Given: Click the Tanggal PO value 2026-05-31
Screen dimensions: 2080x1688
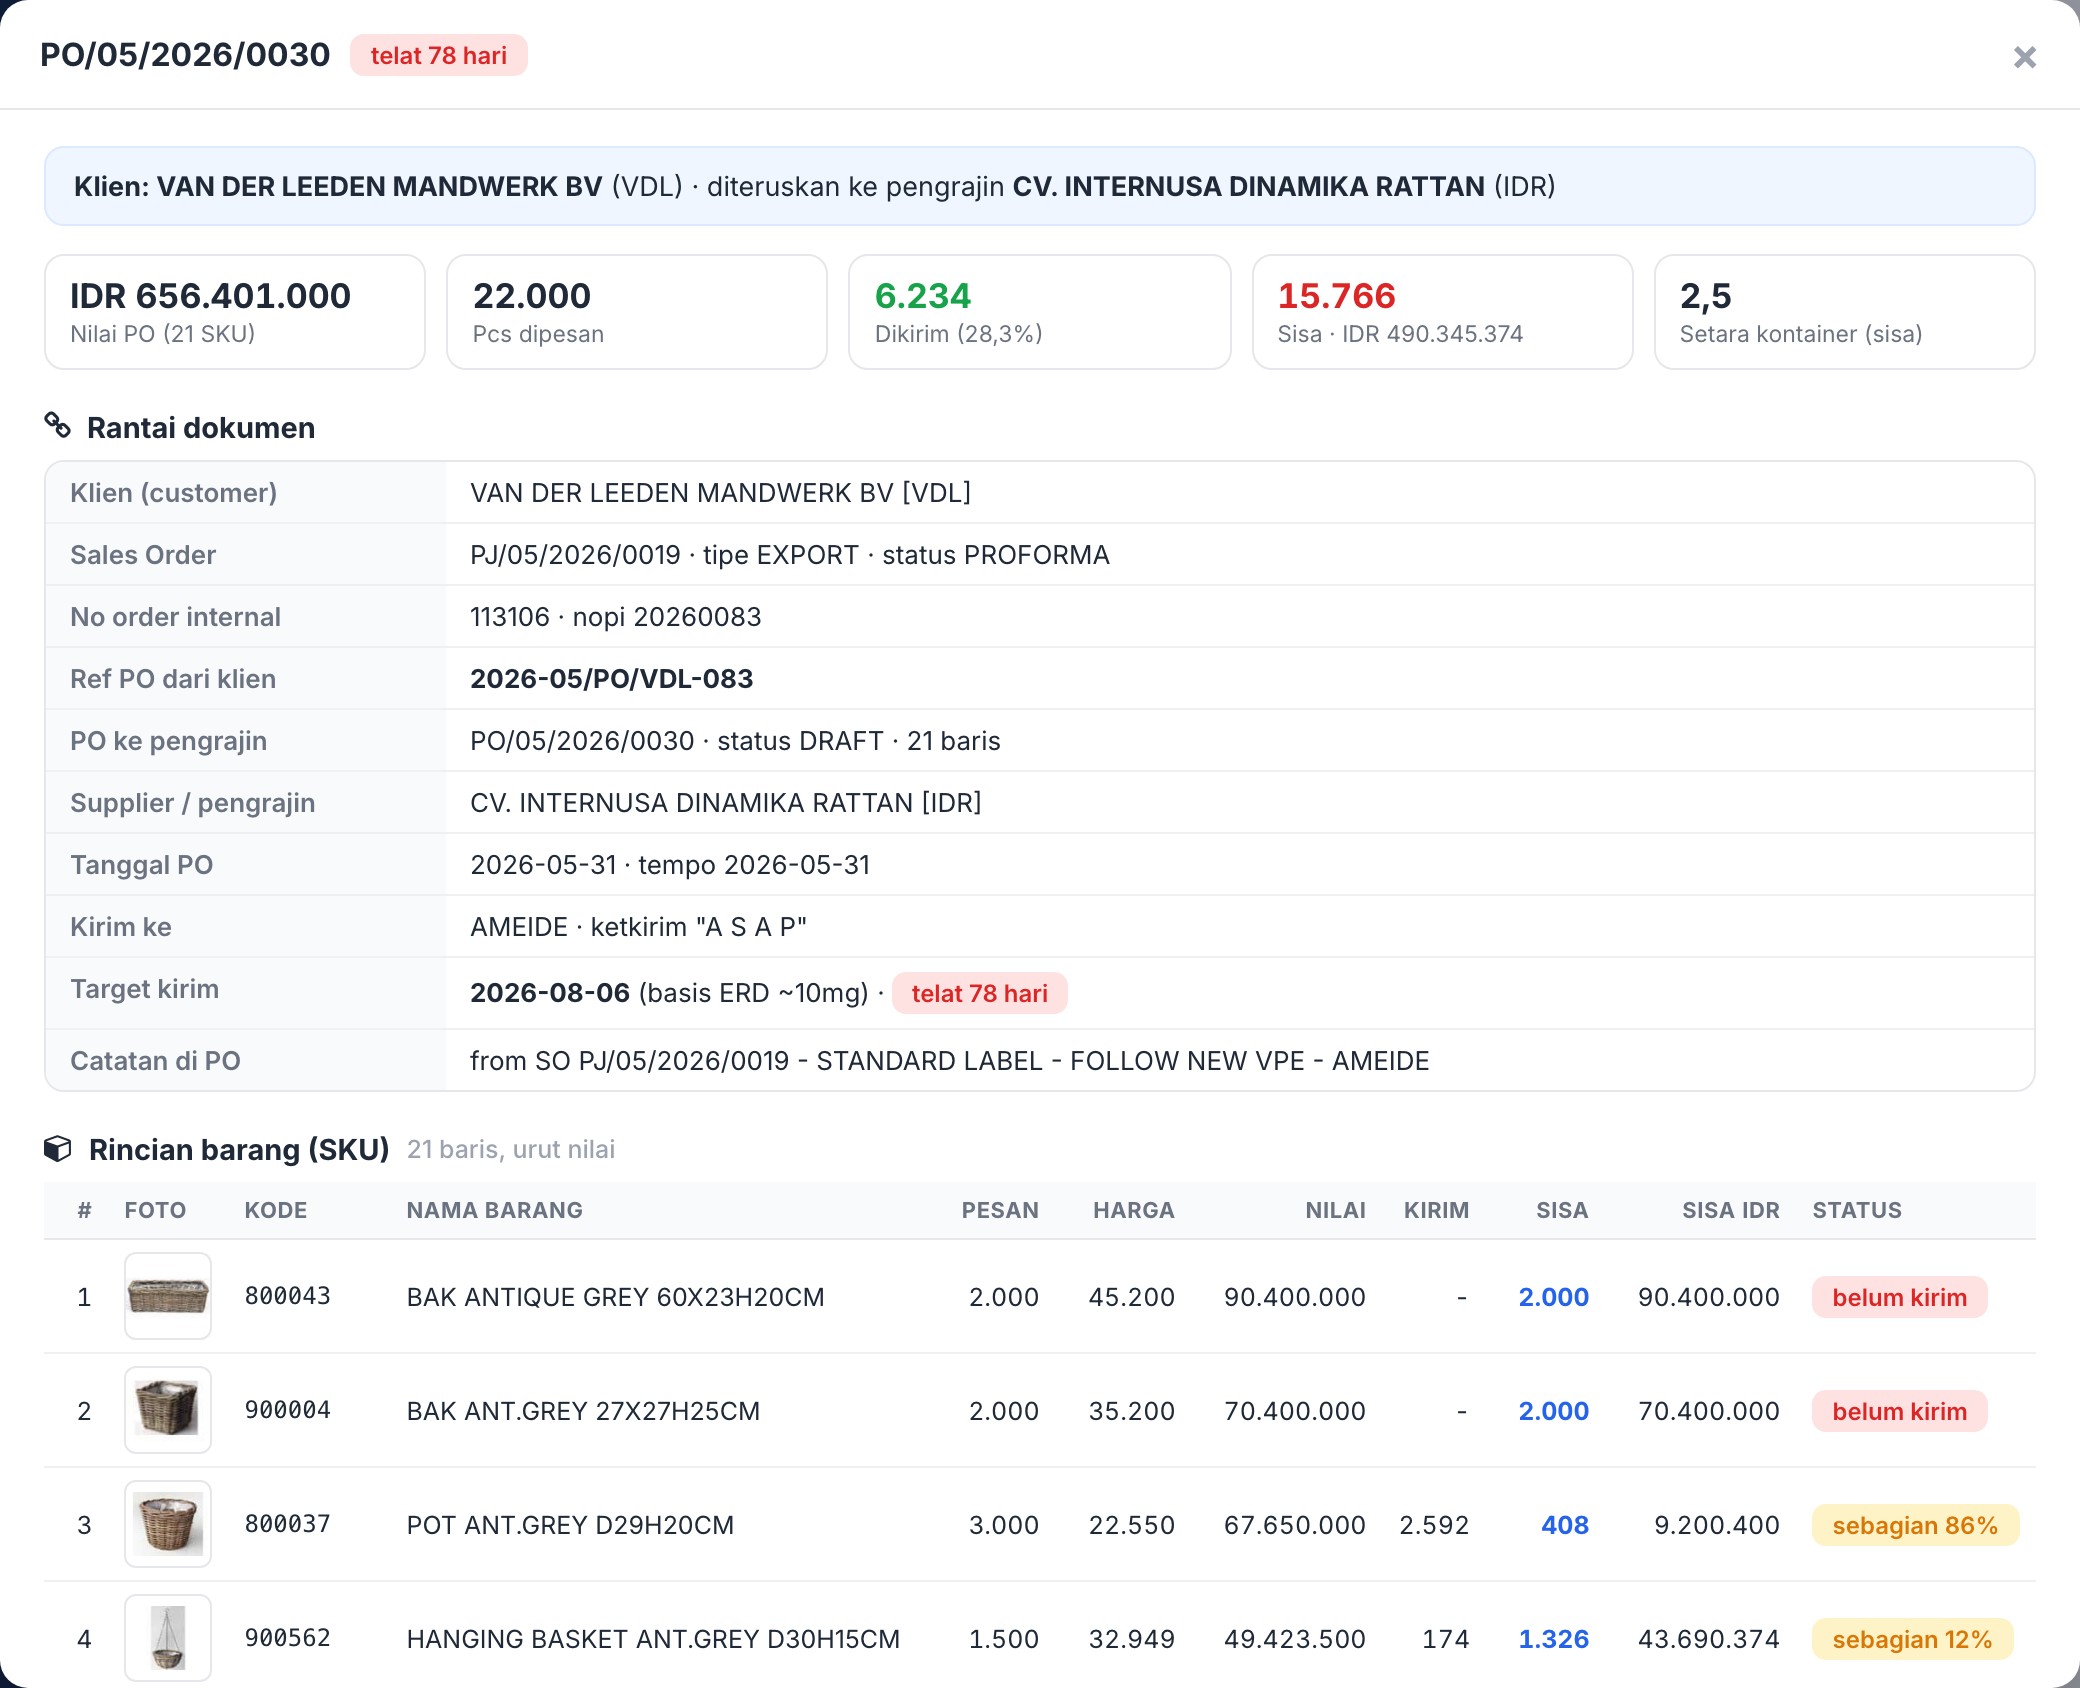Looking at the screenshot, I should 543,865.
